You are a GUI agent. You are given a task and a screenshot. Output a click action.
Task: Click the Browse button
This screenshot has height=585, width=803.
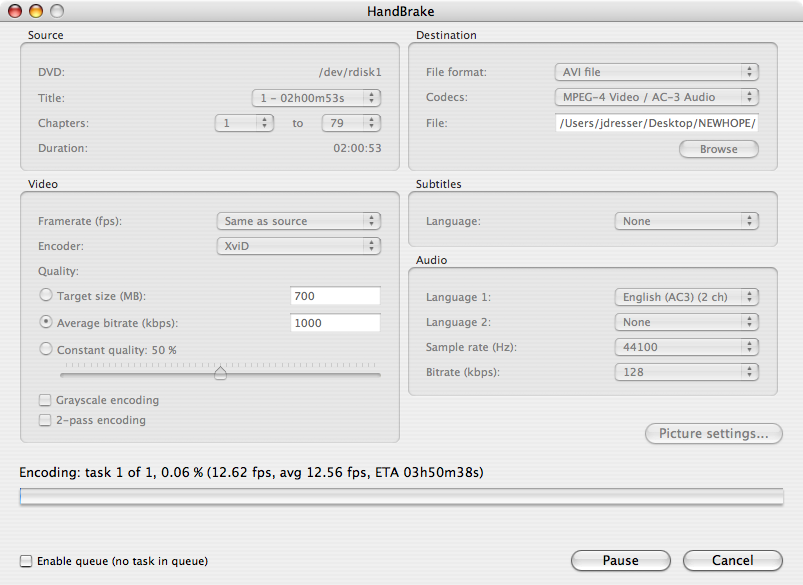718,149
